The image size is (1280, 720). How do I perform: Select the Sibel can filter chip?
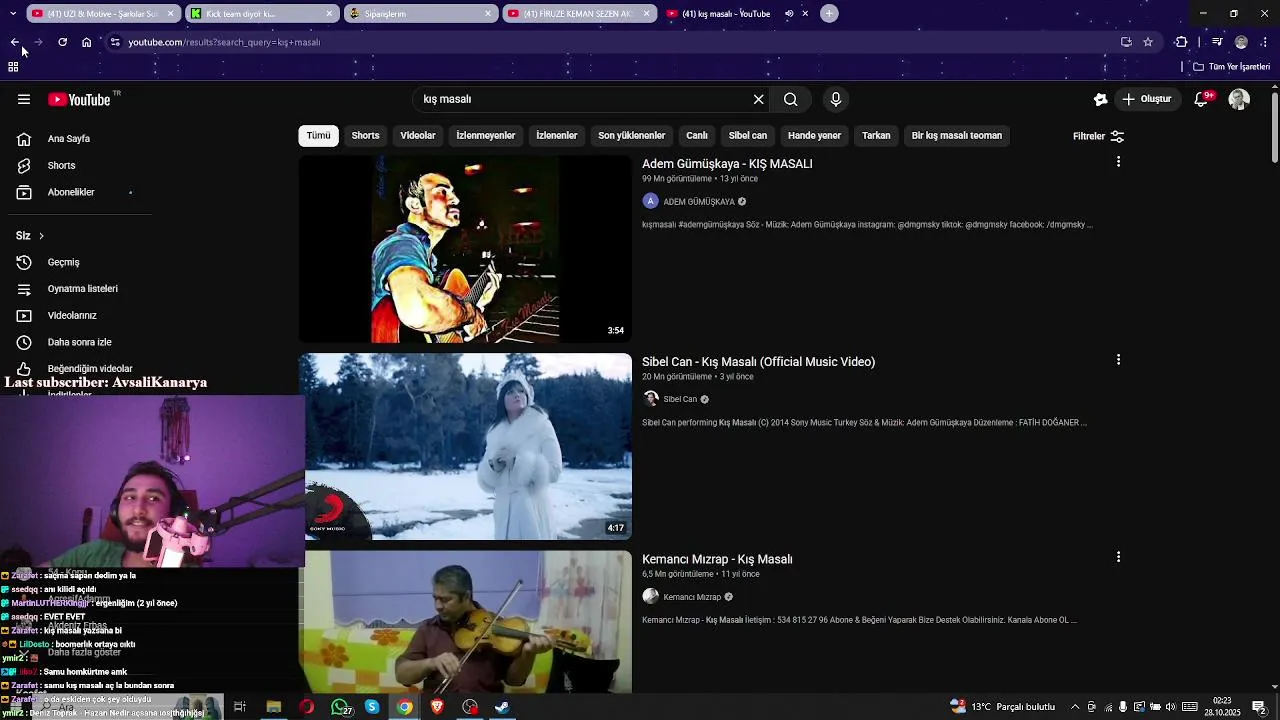coord(748,136)
